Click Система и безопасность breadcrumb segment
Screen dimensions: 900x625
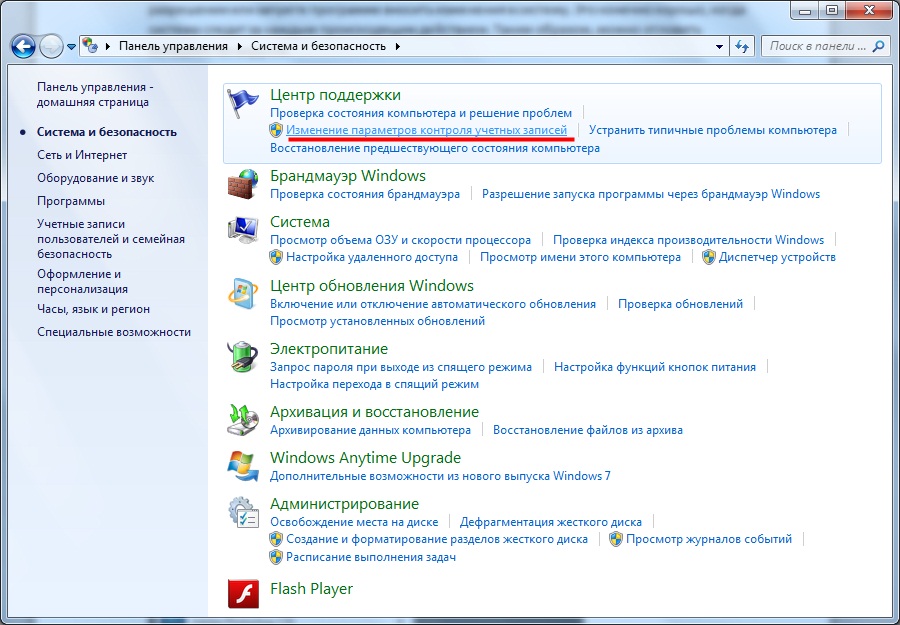click(319, 46)
